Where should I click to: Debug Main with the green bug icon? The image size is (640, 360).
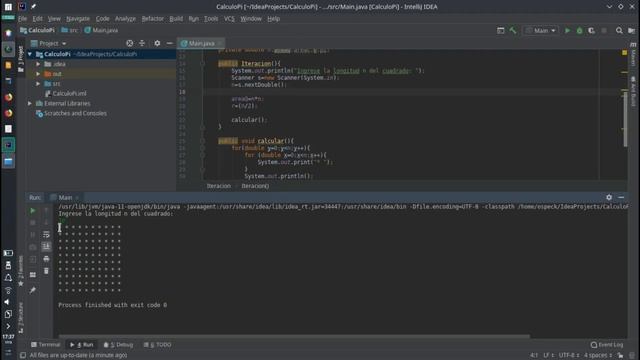pyautogui.click(x=579, y=30)
